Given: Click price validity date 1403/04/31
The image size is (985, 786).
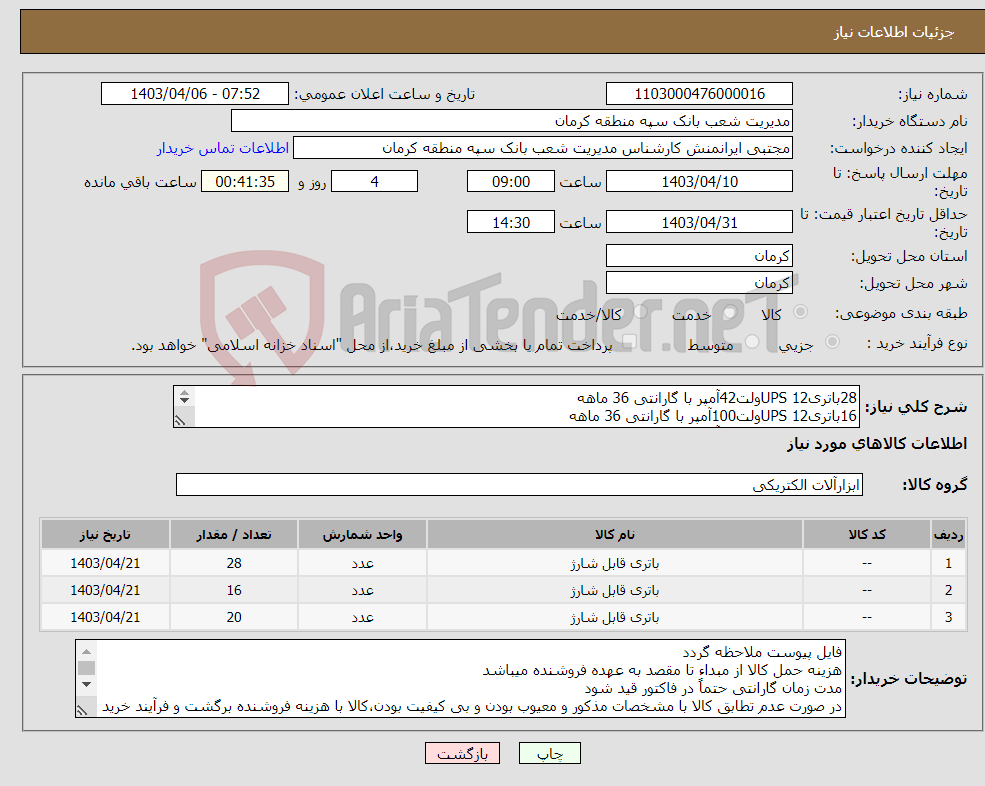Looking at the screenshot, I should [x=699, y=222].
